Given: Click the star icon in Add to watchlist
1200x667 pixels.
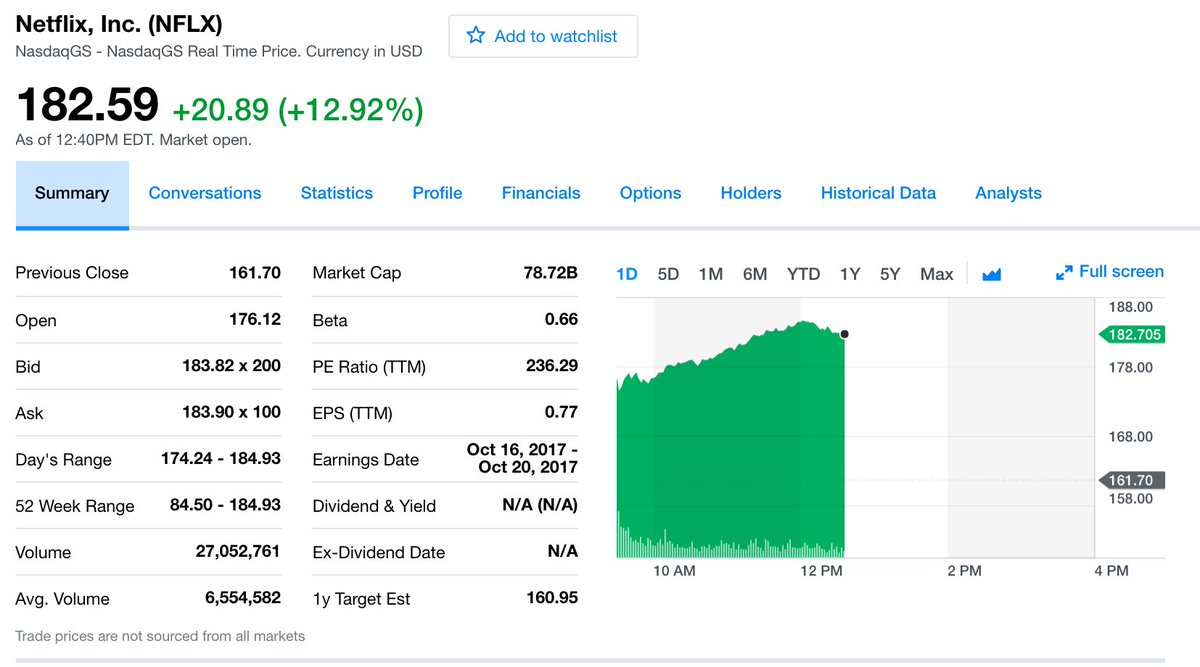Looking at the screenshot, I should coord(476,36).
